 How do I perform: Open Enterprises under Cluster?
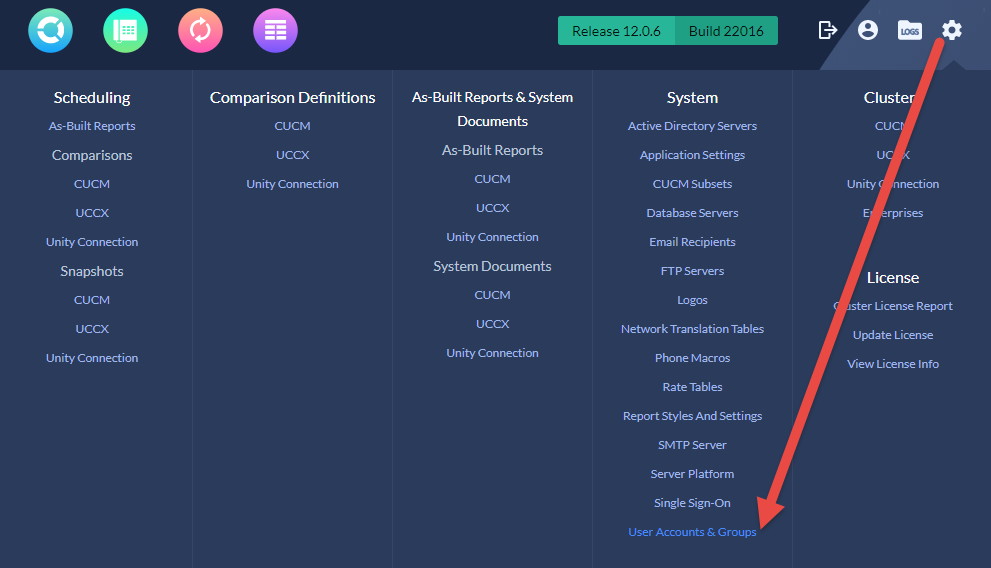893,213
